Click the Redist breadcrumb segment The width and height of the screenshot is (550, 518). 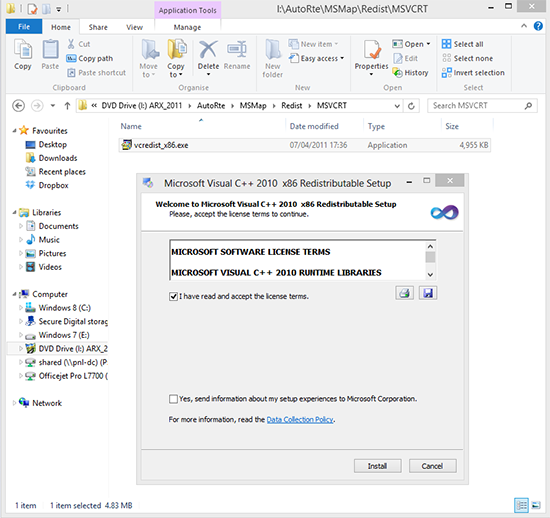tap(291, 106)
